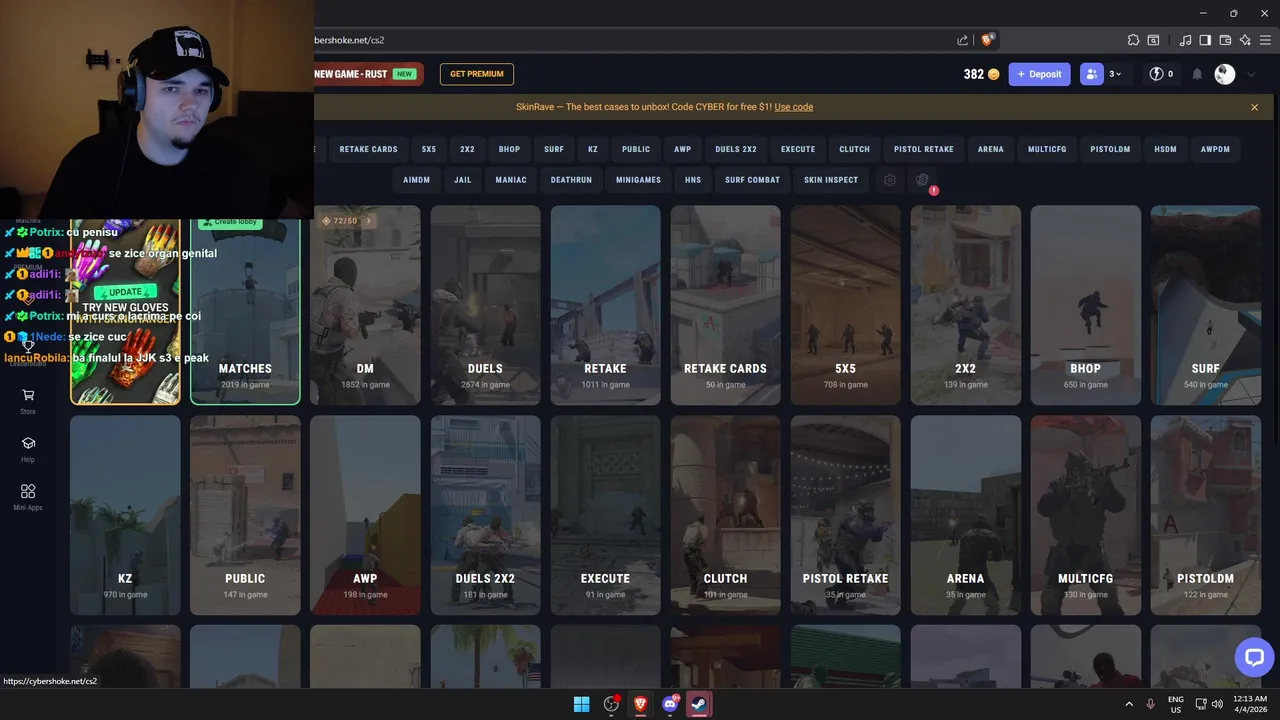Open the CLUTCH game mode card
Image resolution: width=1280 pixels, height=720 pixels.
click(x=725, y=515)
